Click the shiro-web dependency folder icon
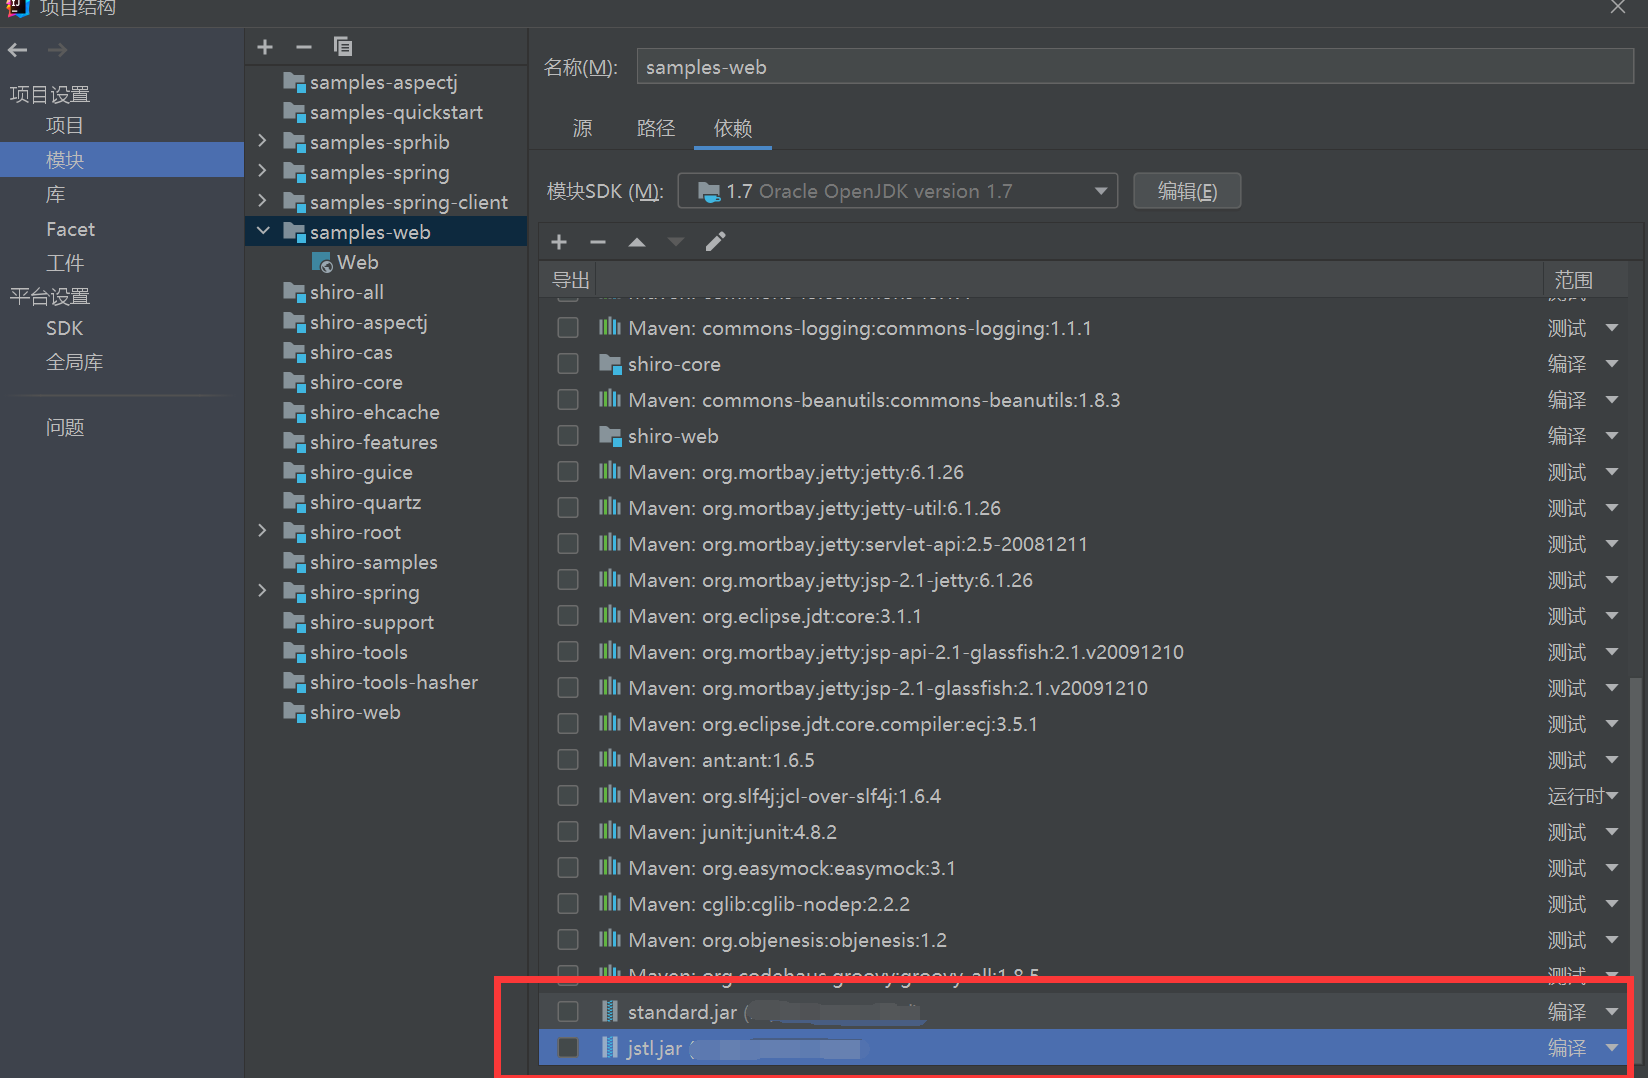1648x1078 pixels. 610,436
